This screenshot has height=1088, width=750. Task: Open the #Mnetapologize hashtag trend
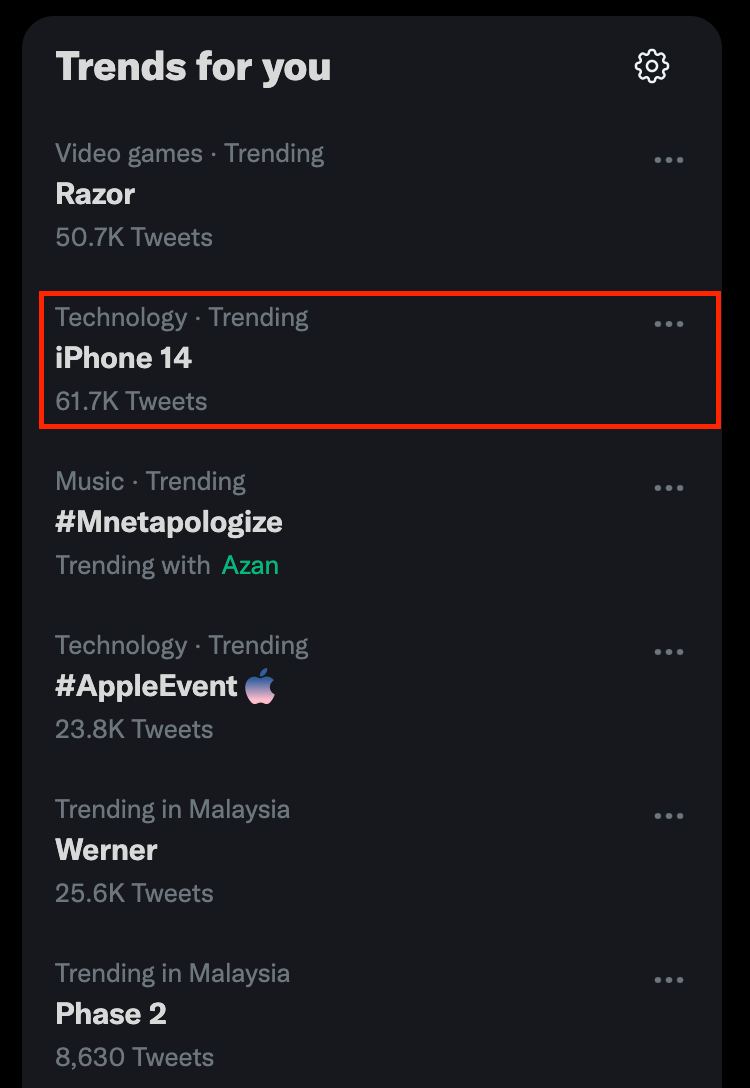(x=169, y=522)
